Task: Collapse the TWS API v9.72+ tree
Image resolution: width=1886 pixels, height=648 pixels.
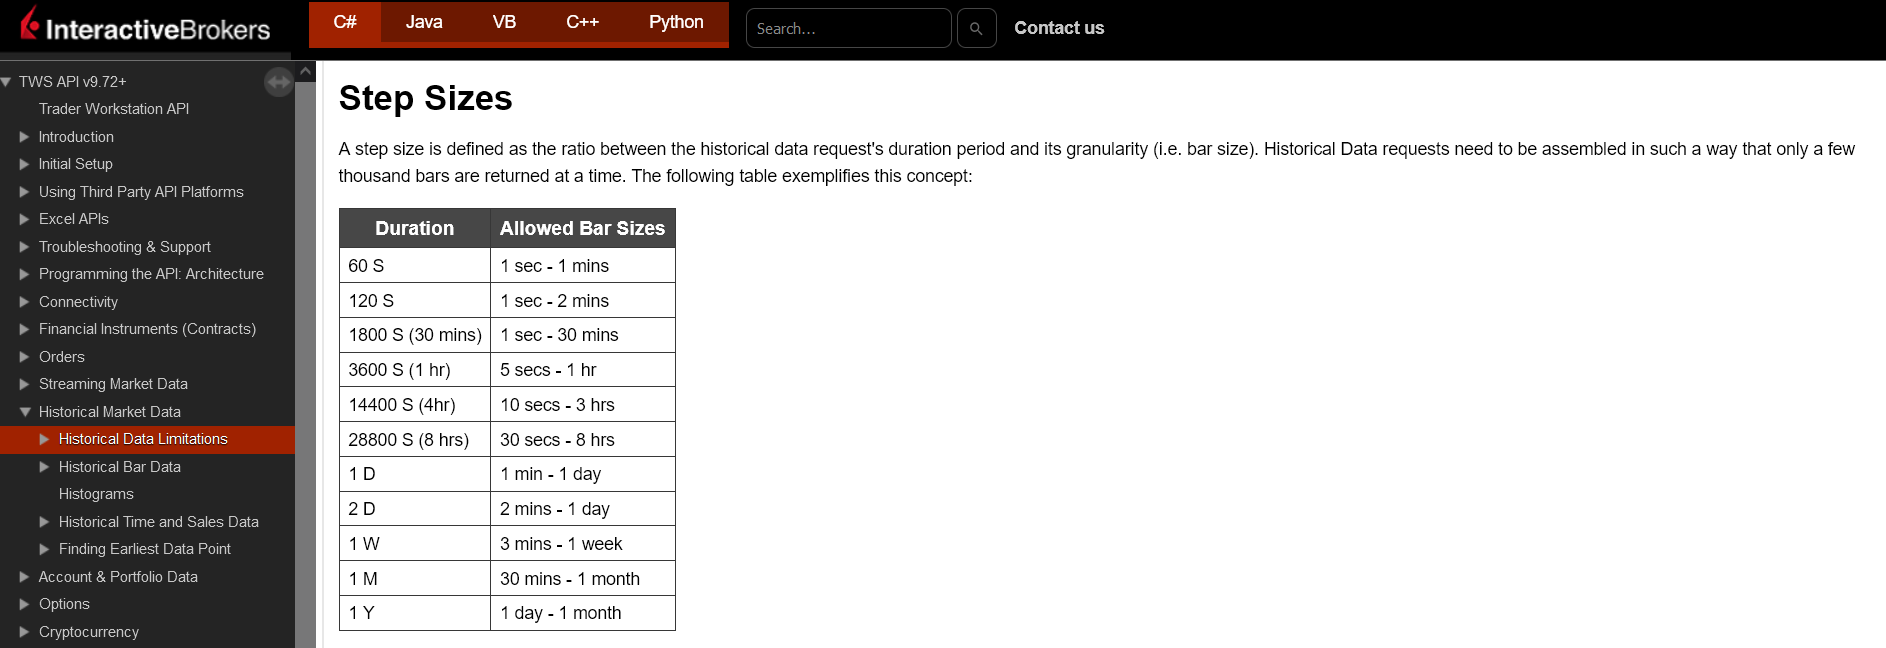Action: pos(7,82)
